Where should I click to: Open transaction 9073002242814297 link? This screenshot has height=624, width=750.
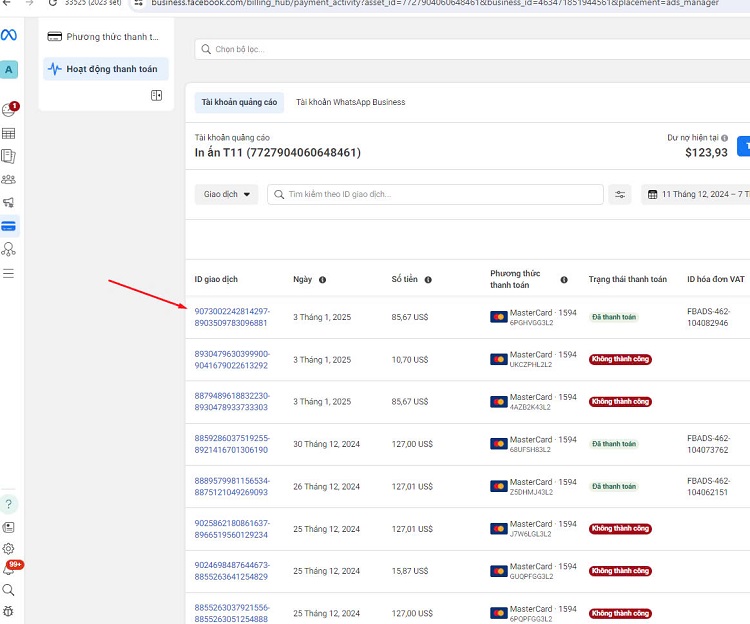tap(231, 317)
